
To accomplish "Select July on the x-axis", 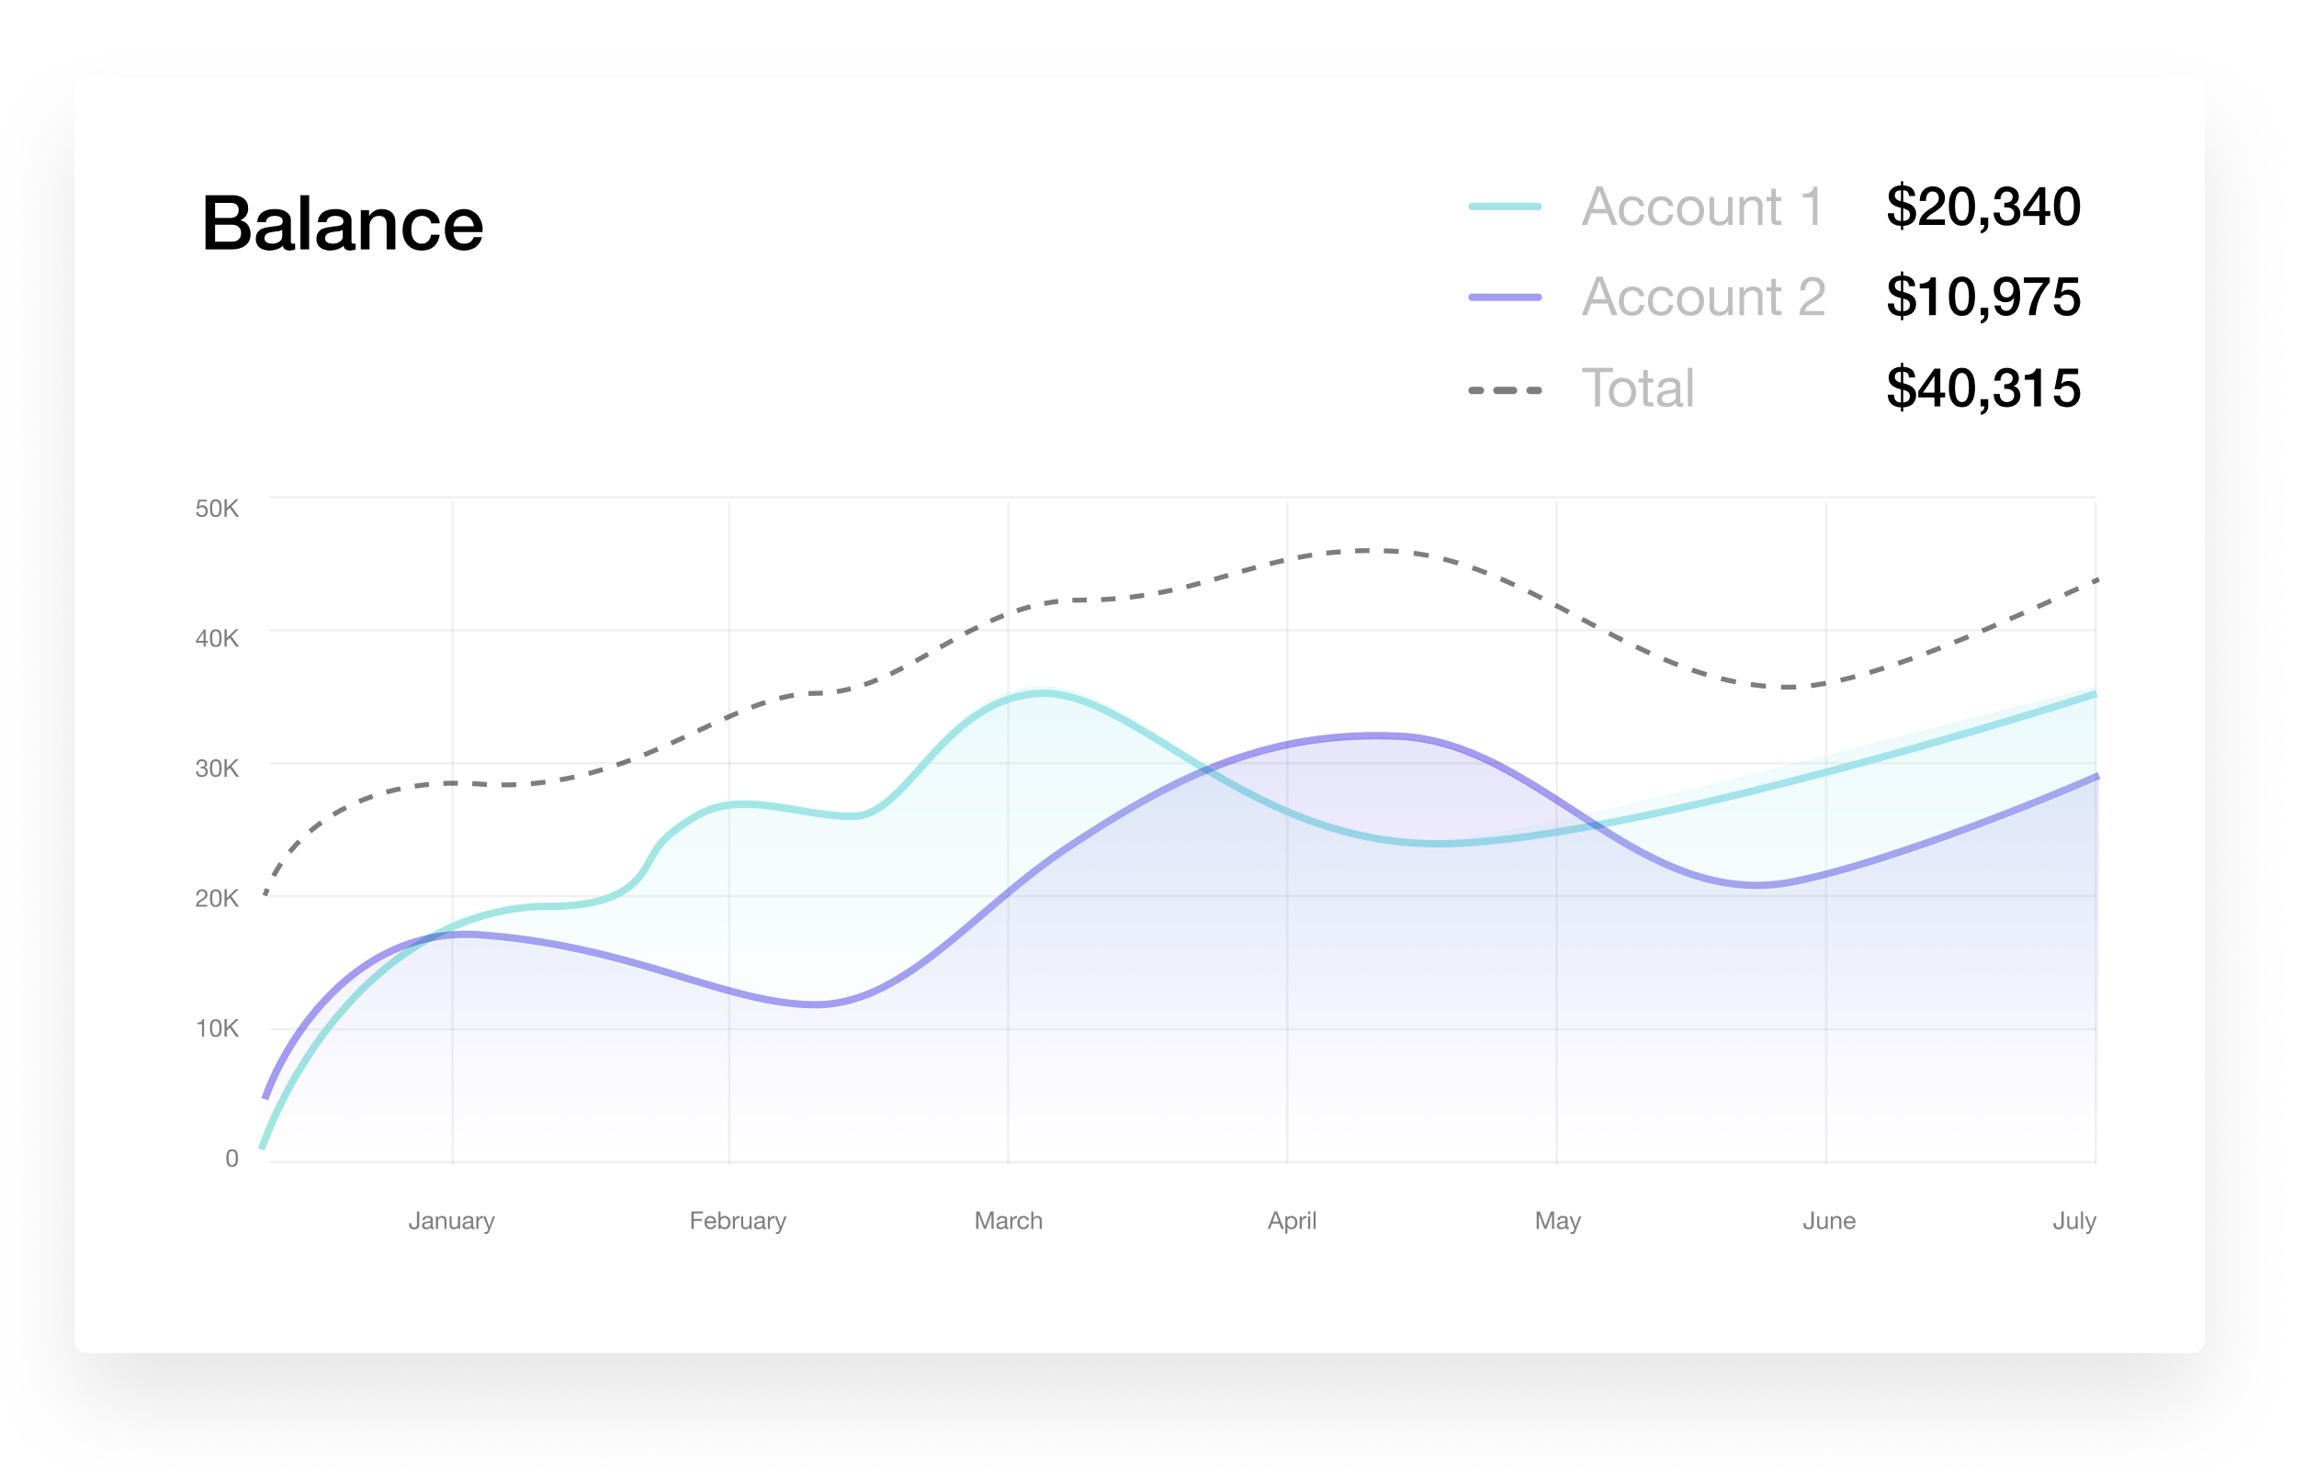I will (x=2073, y=1221).
